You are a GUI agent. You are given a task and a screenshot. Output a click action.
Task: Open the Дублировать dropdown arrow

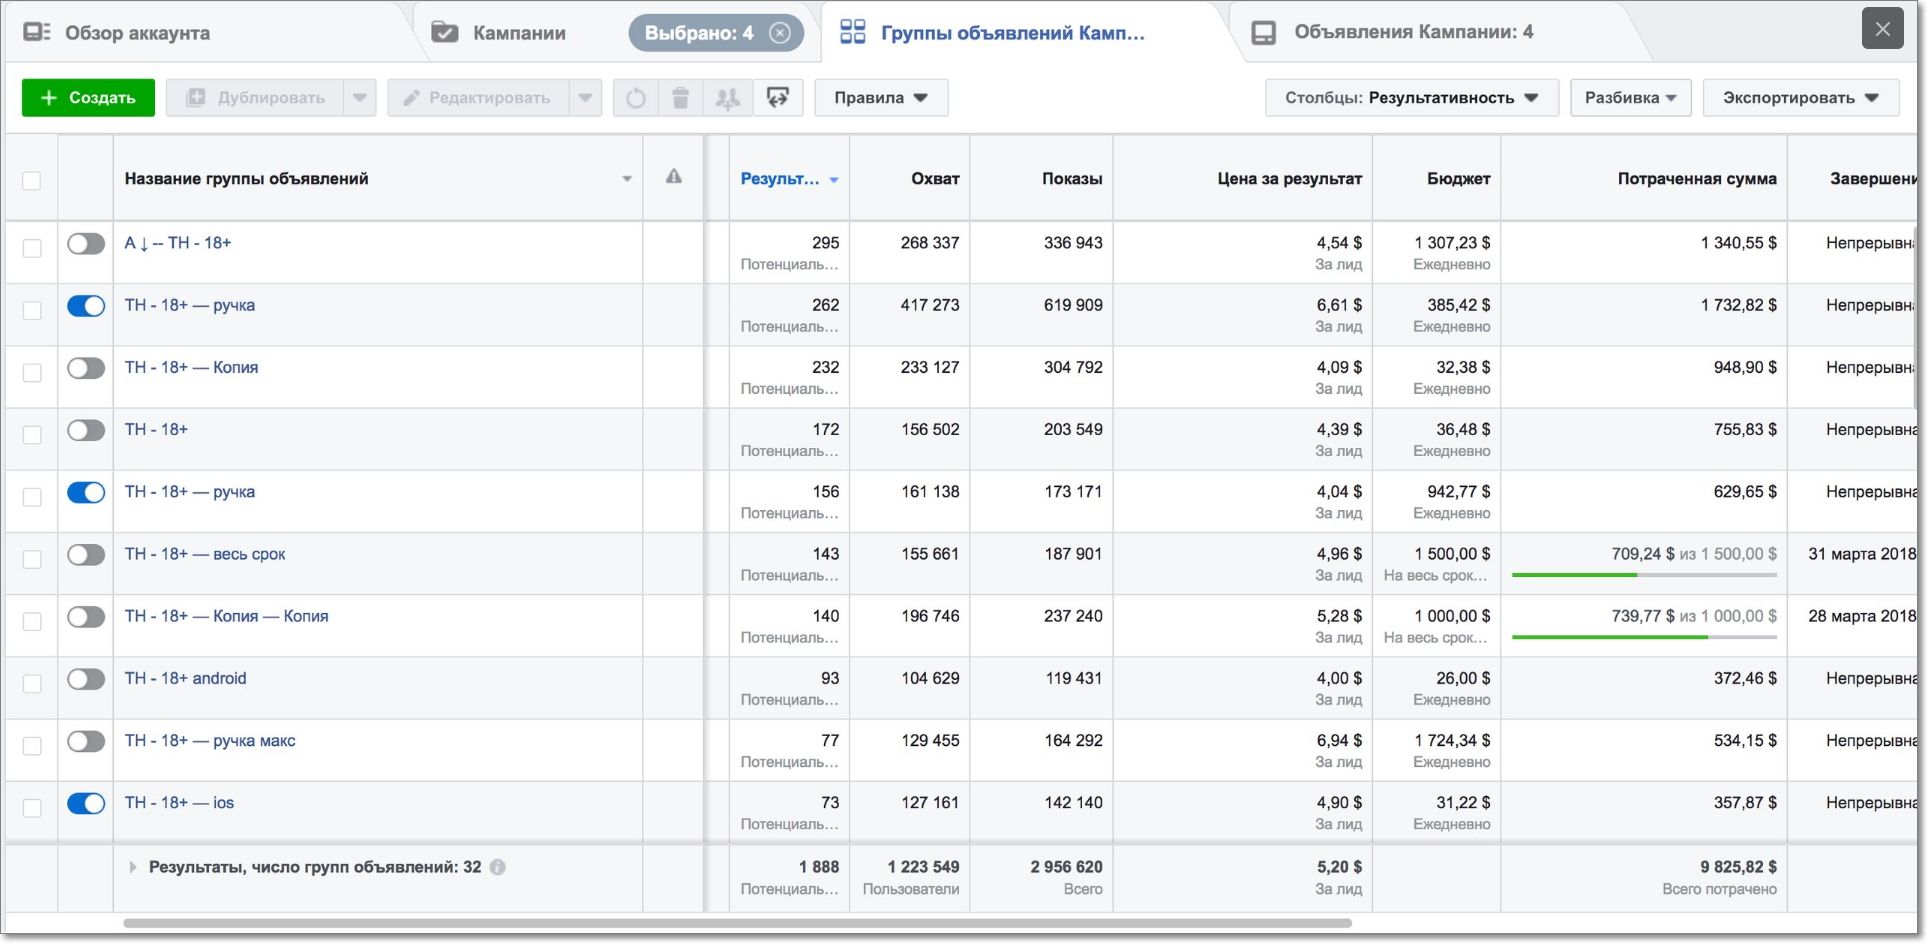360,98
